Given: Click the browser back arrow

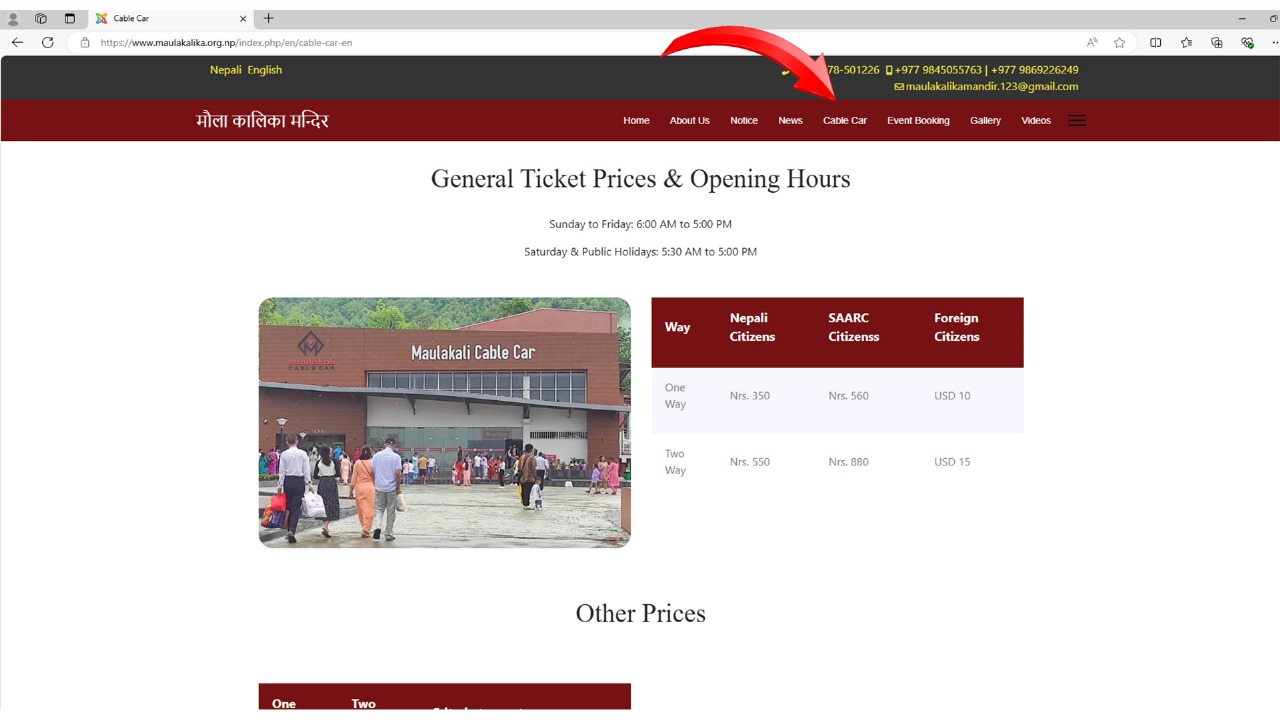Looking at the screenshot, I should [17, 42].
